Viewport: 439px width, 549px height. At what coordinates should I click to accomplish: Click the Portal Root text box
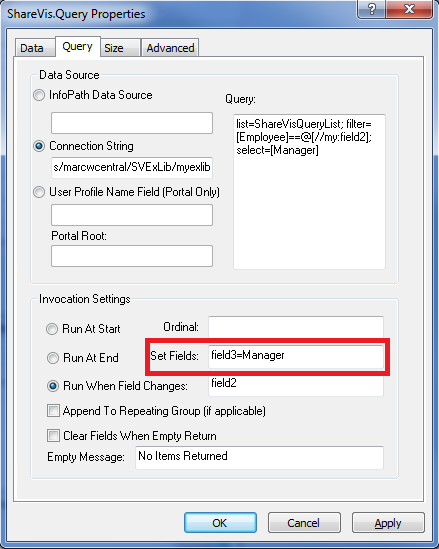tap(132, 256)
